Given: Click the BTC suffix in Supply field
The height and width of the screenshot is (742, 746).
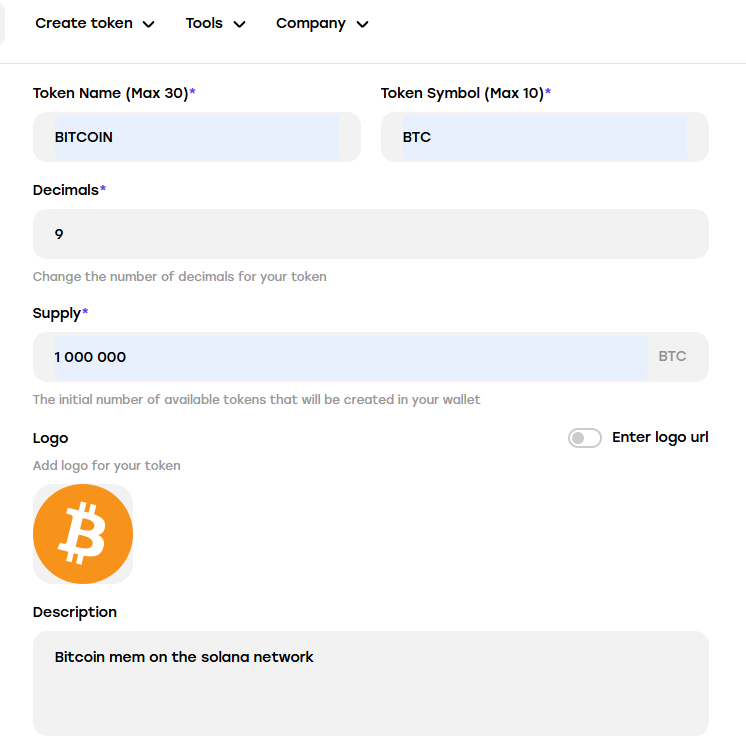Looking at the screenshot, I should (672, 356).
